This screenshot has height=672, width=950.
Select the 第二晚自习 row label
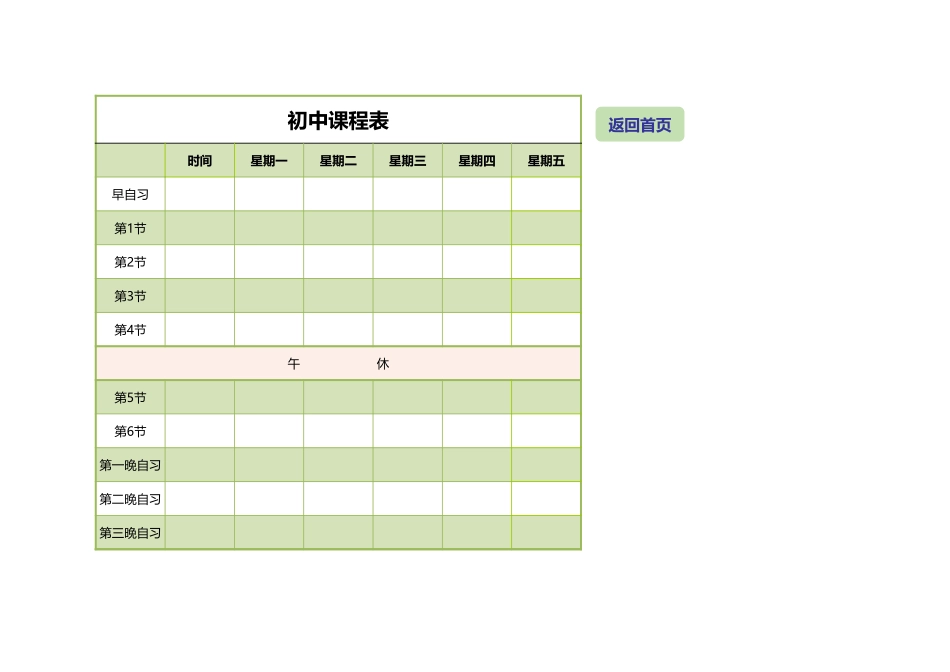(x=130, y=499)
